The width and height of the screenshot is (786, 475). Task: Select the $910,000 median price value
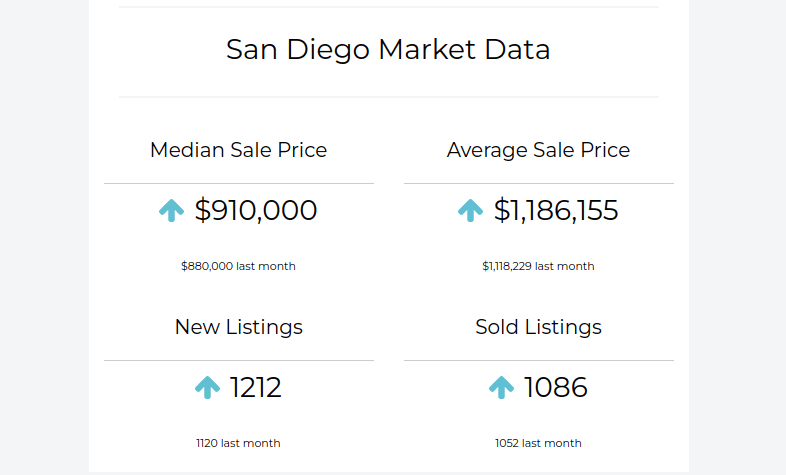[256, 210]
